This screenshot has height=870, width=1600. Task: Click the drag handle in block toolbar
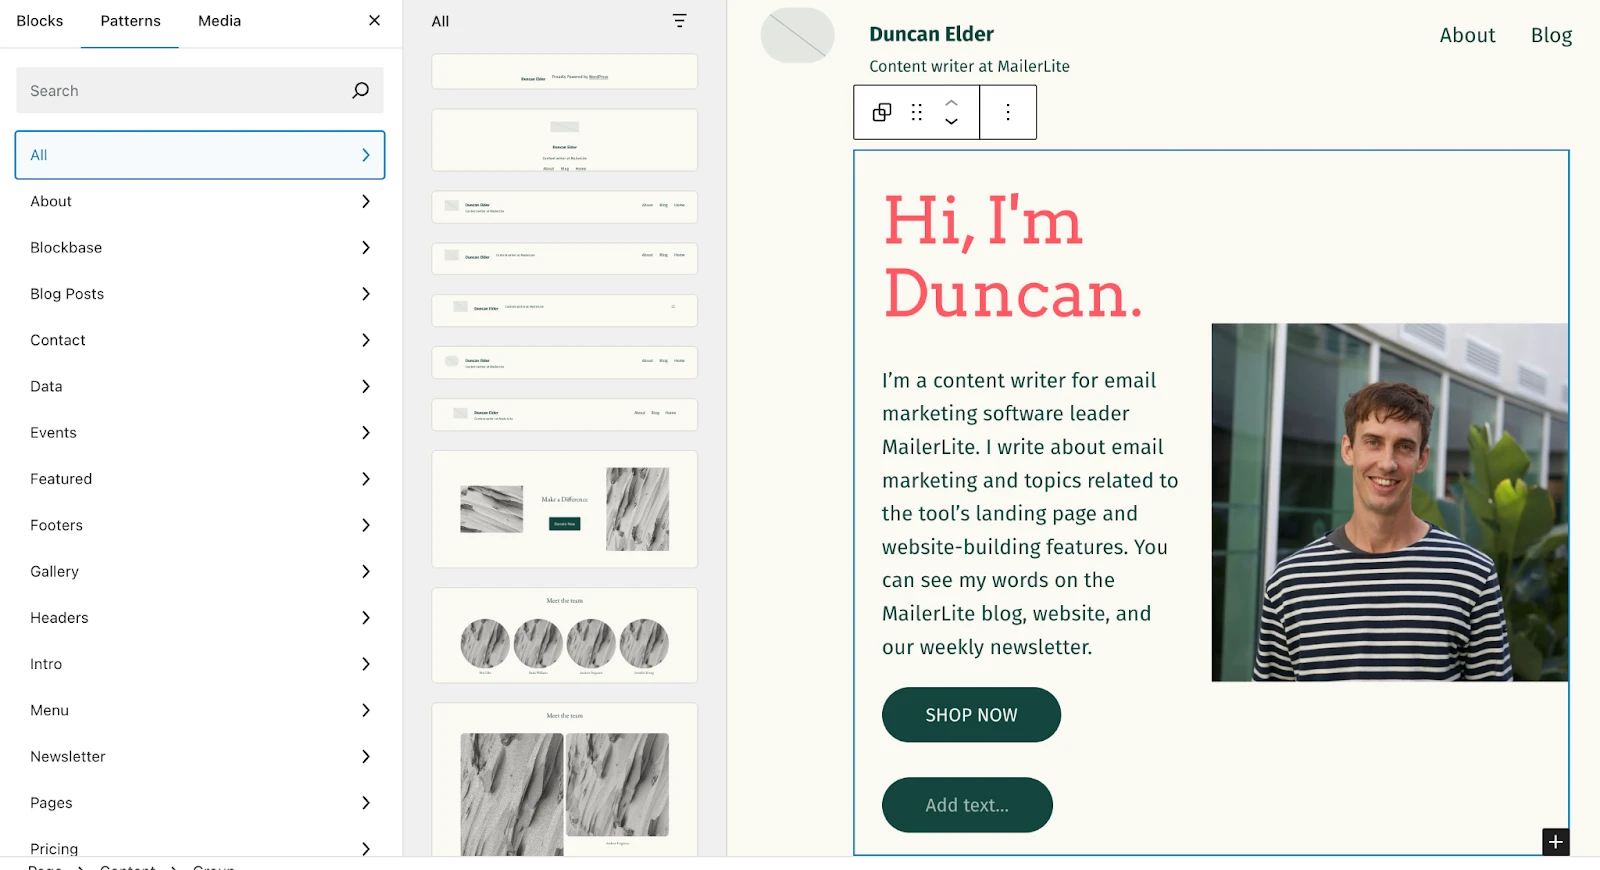916,112
